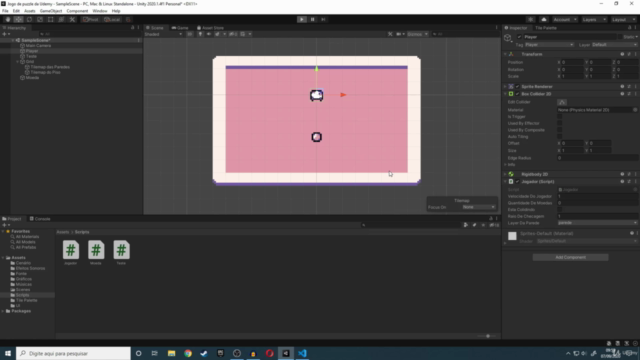Open the Tilemap Focus On dropdown
Screen dimensions: 640x360
479,207
